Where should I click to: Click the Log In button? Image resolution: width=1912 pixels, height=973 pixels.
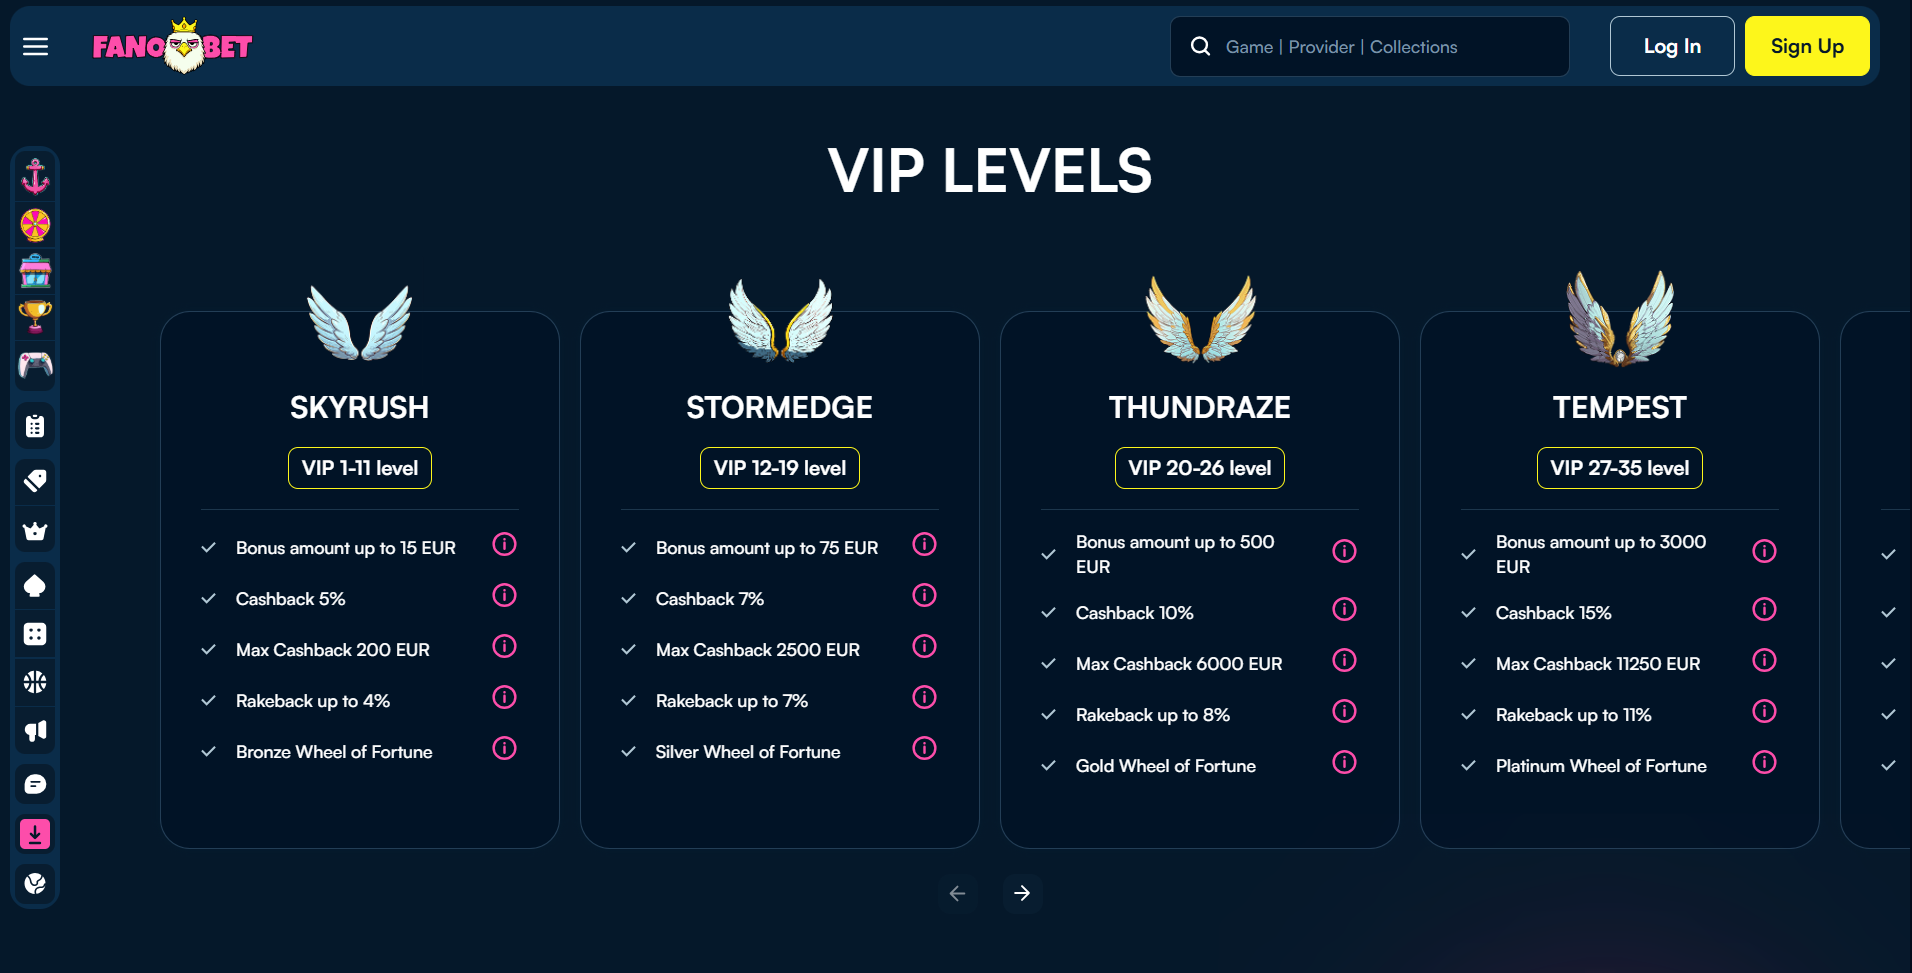(1672, 47)
